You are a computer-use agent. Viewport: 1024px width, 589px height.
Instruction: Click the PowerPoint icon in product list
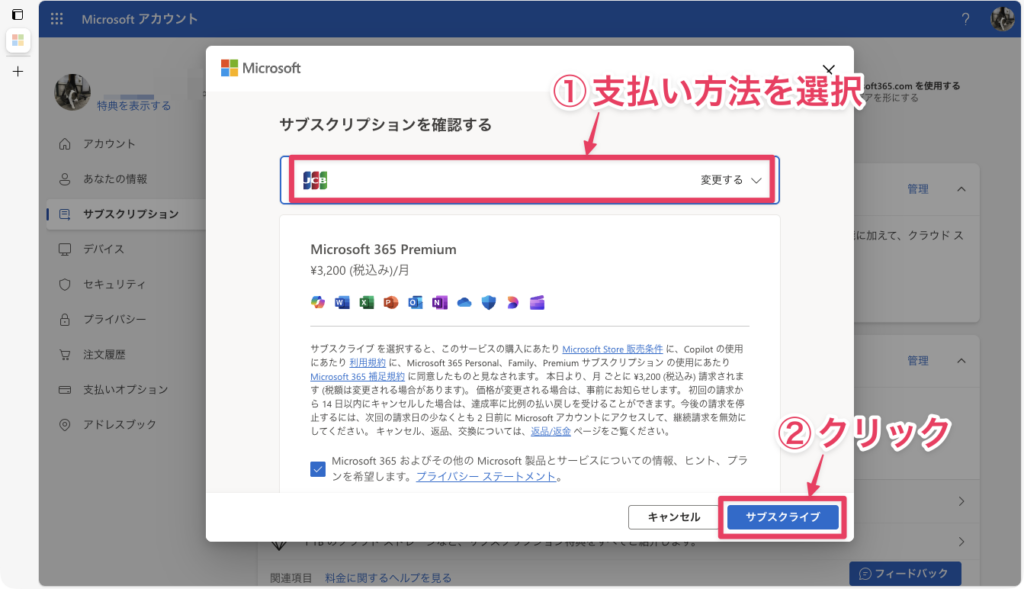[390, 302]
